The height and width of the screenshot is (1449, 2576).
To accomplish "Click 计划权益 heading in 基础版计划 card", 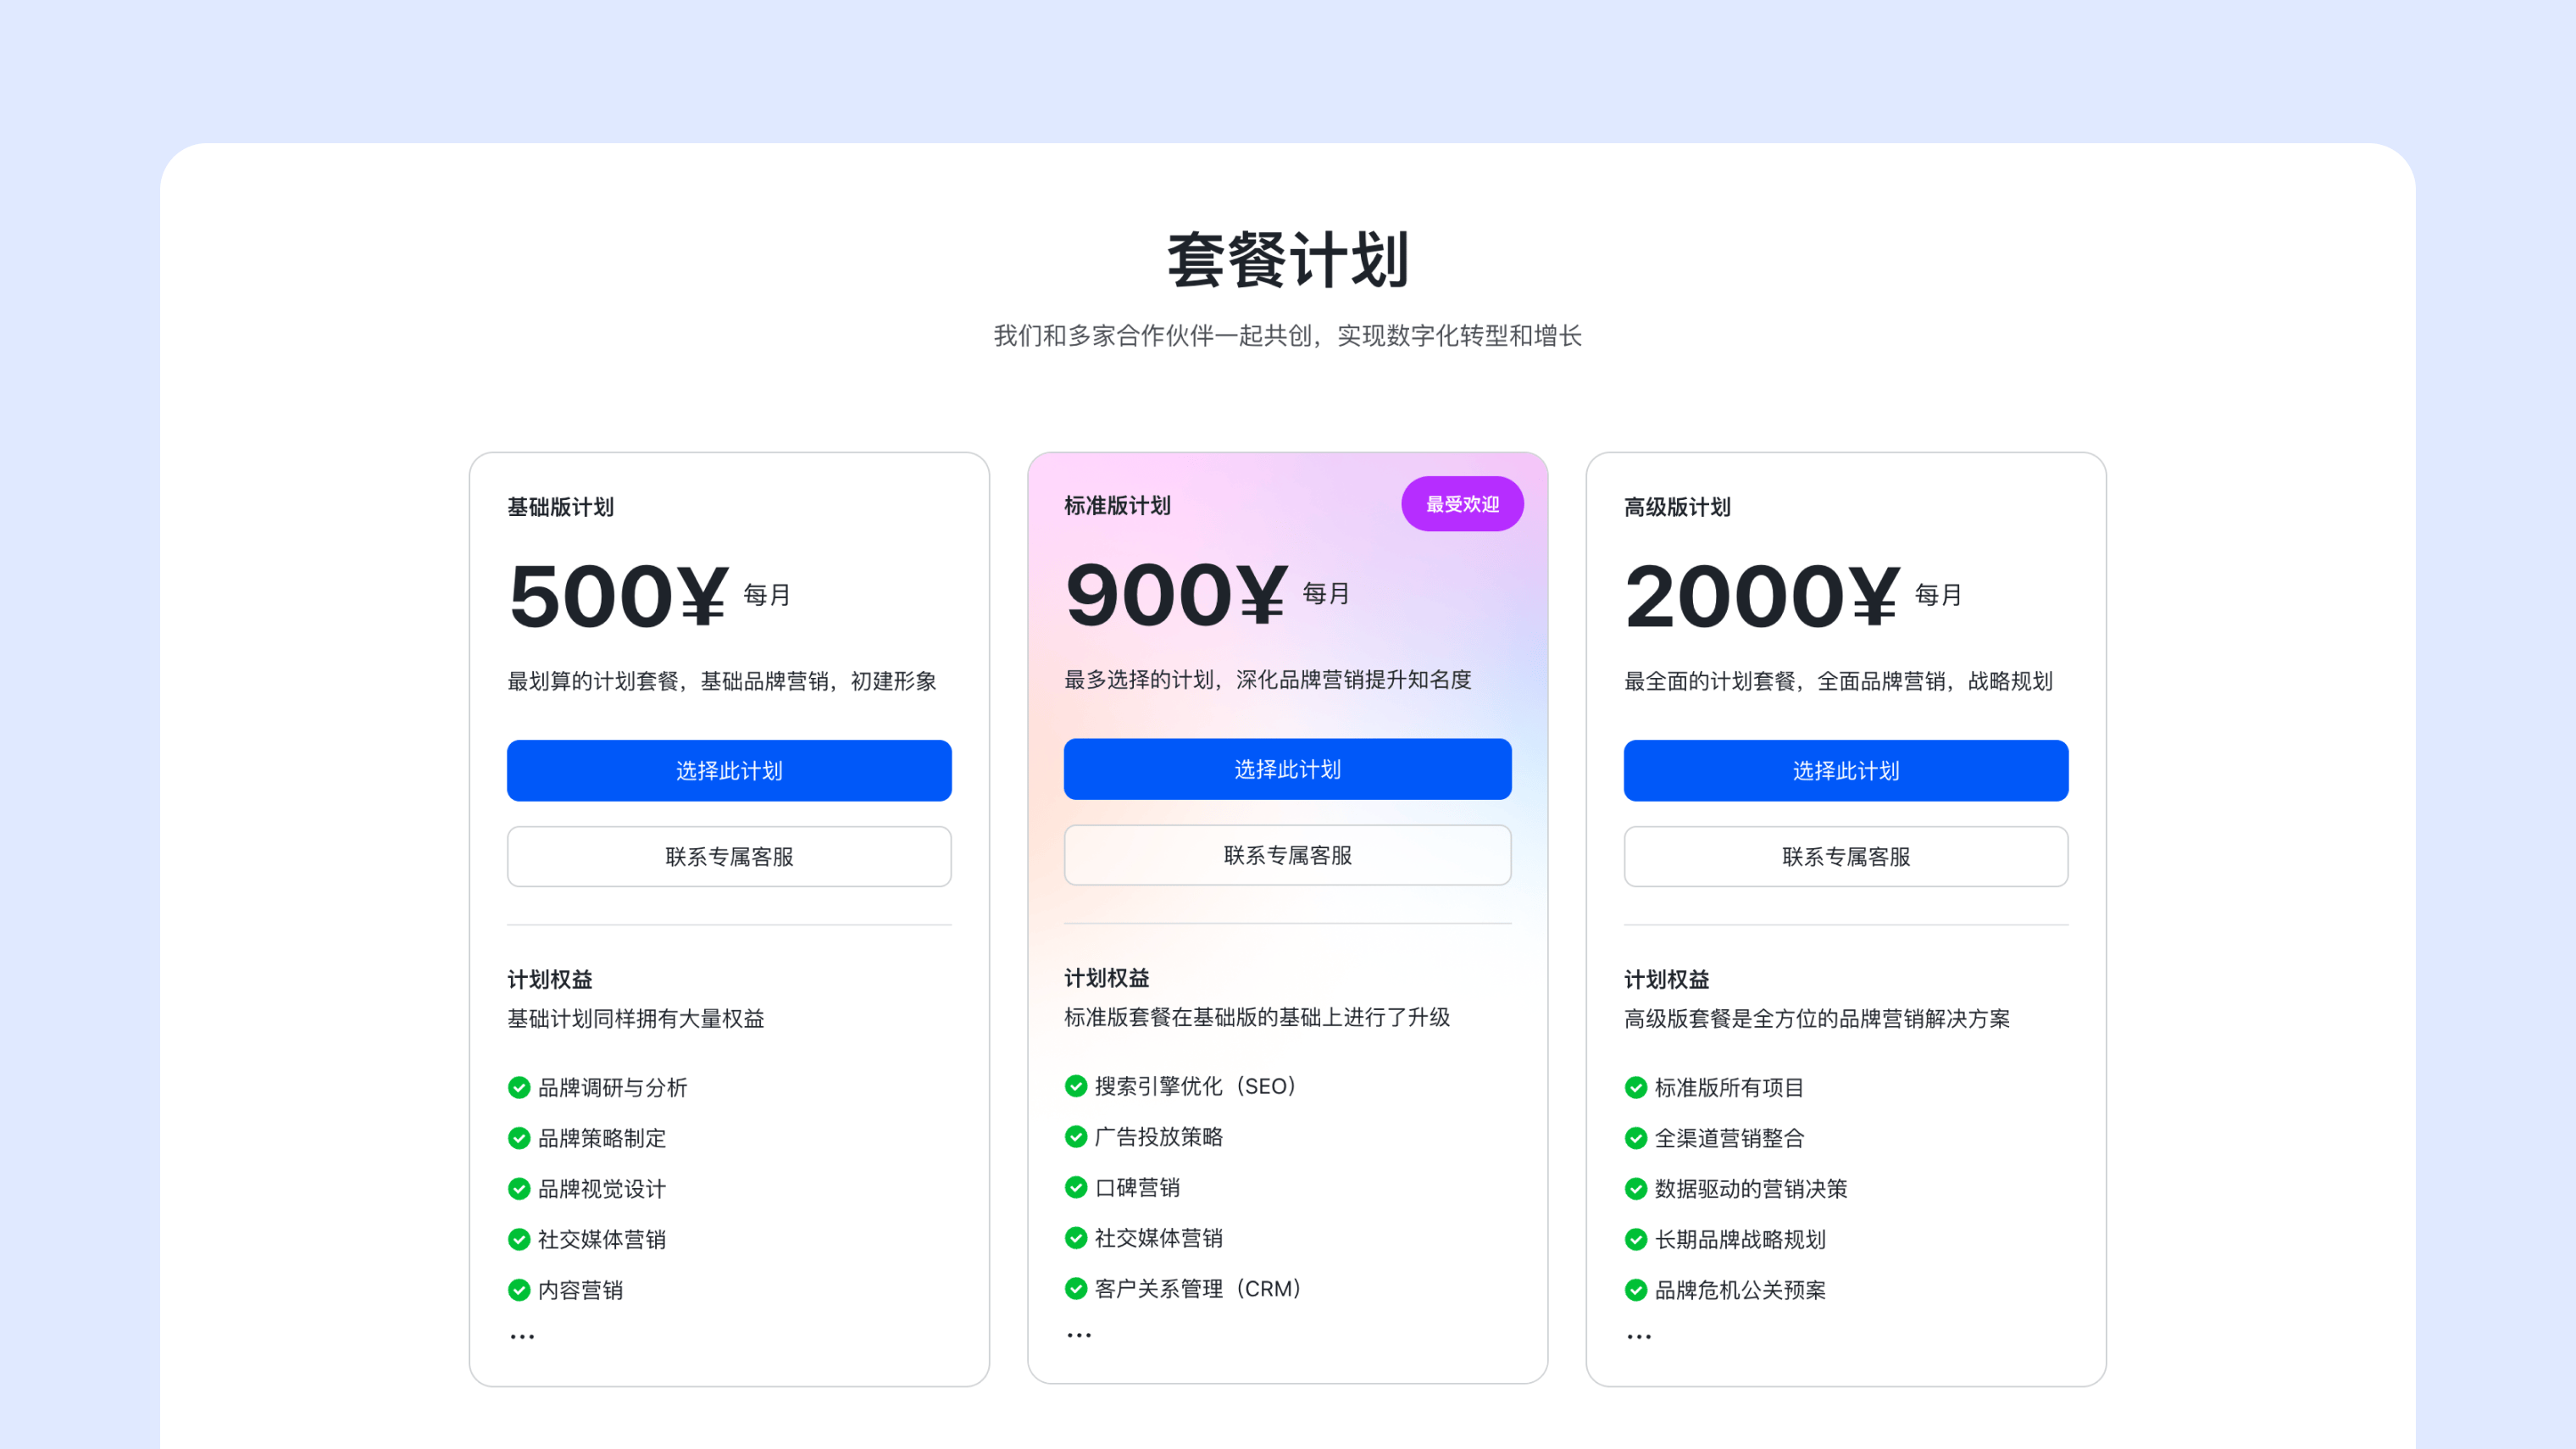I will [x=550, y=979].
